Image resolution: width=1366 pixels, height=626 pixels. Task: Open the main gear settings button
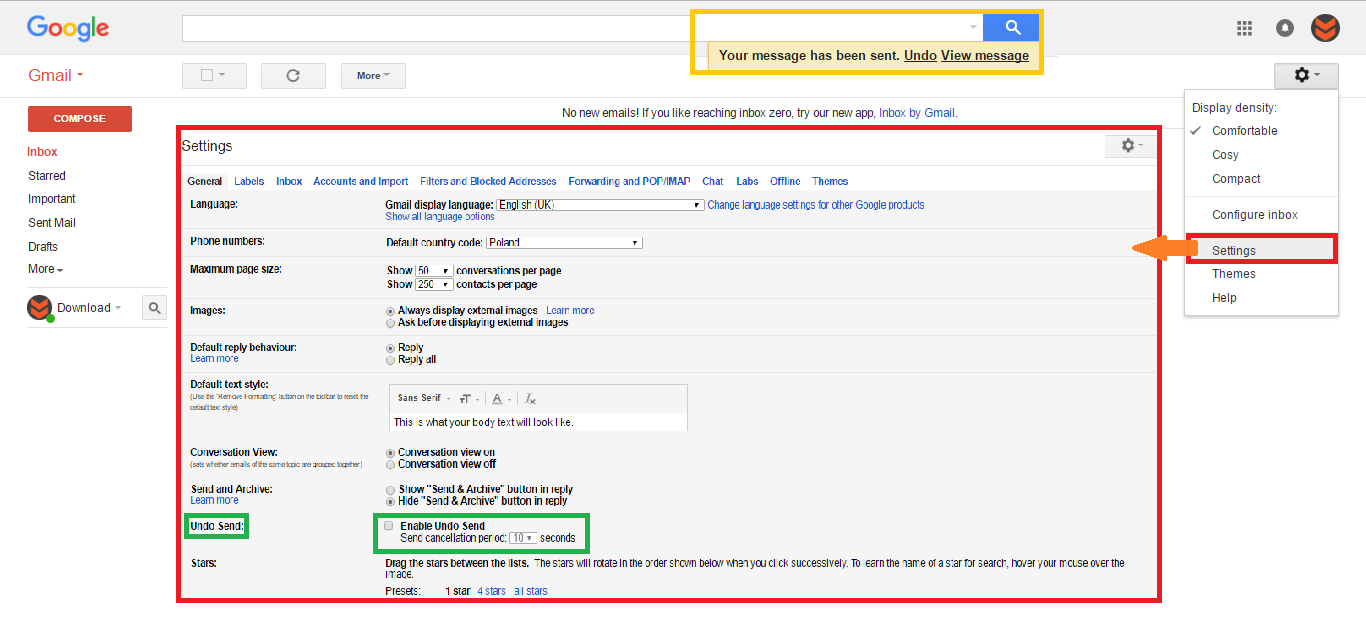pyautogui.click(x=1306, y=75)
